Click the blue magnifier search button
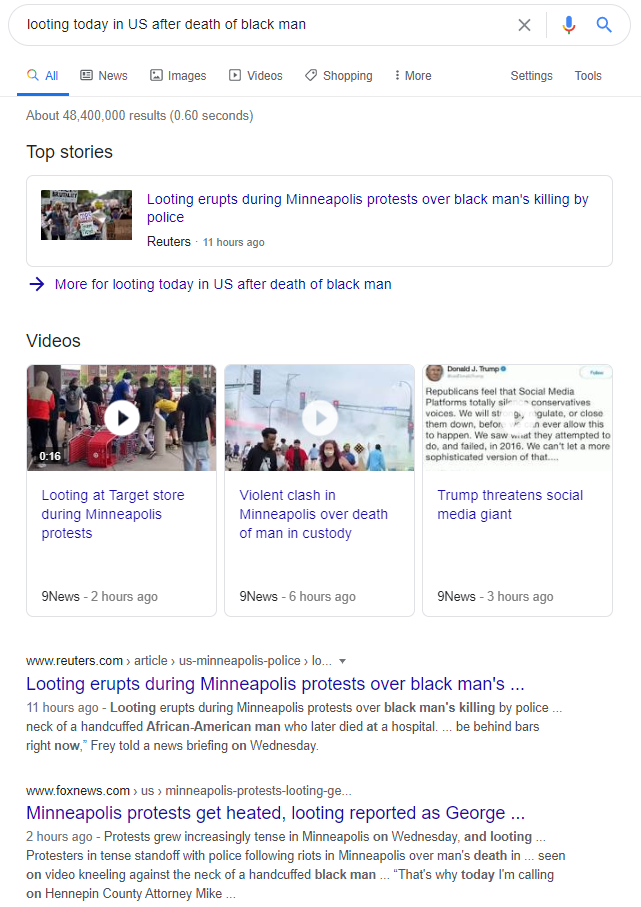This screenshot has height=907, width=641. (604, 24)
